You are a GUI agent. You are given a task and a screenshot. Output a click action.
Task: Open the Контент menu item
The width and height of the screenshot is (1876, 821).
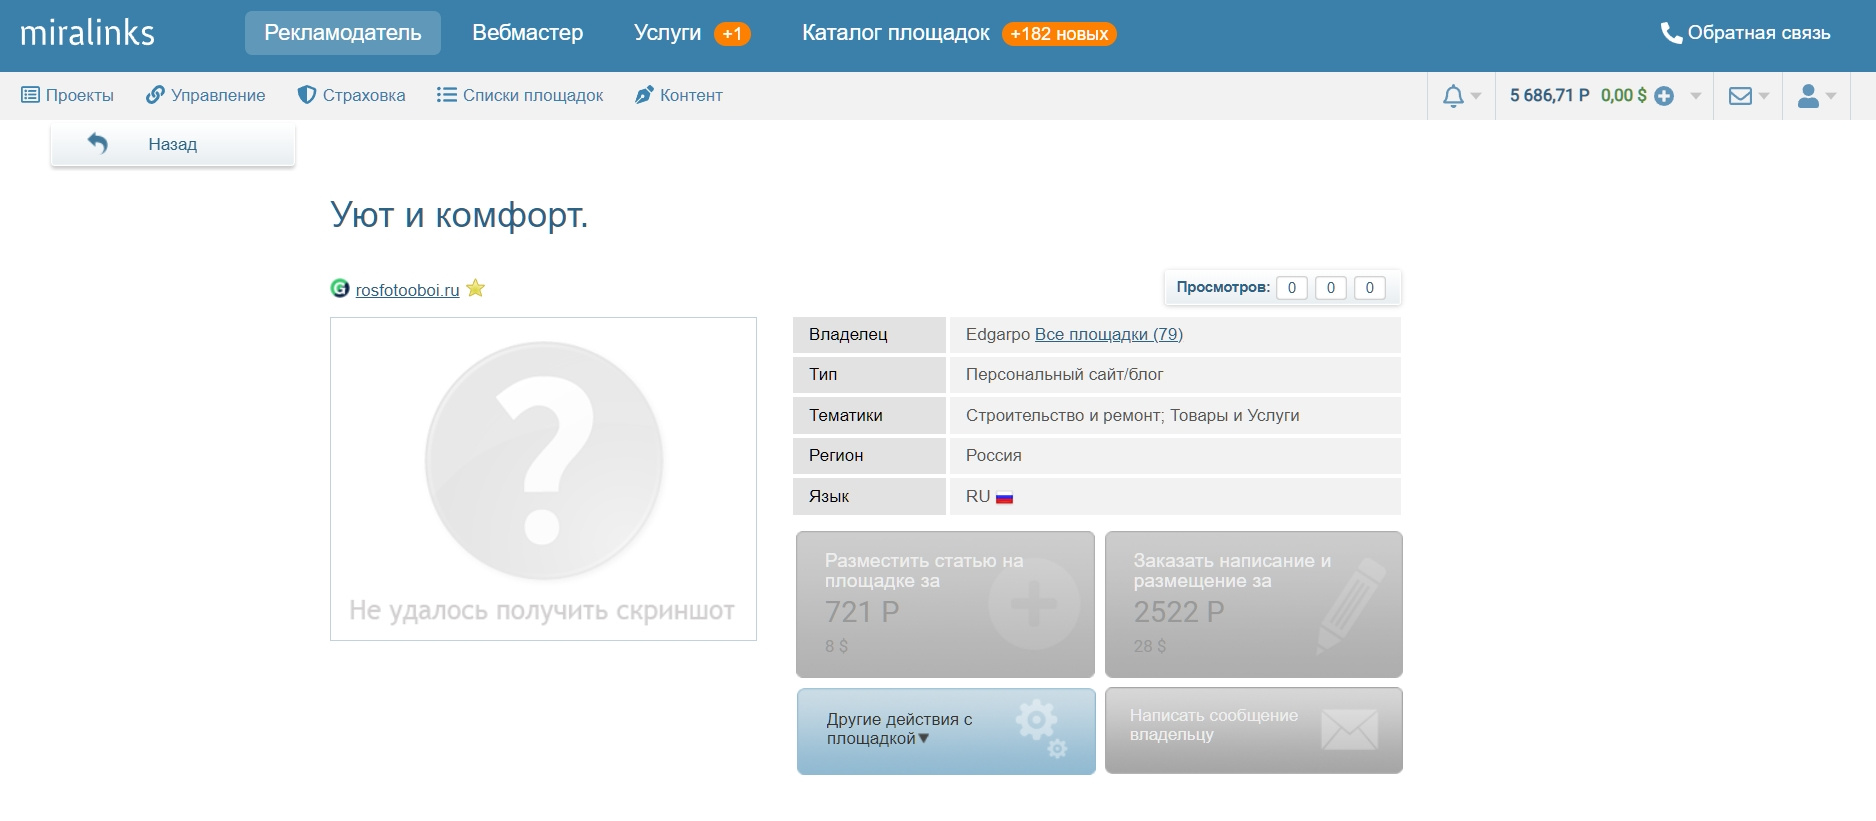[678, 95]
